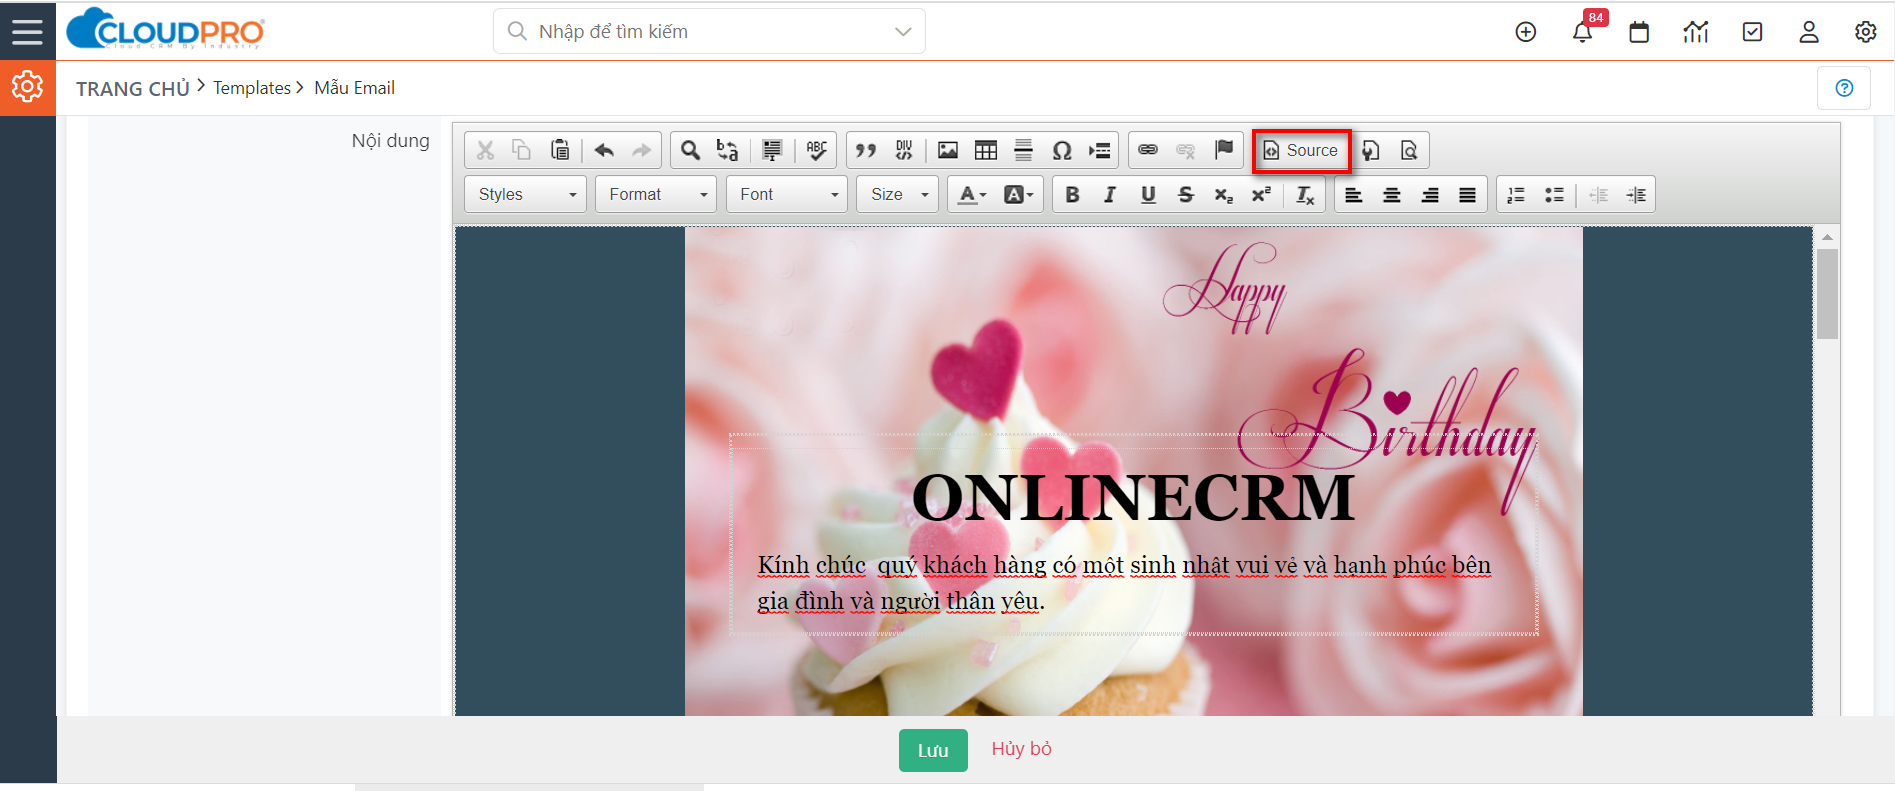The image size is (1895, 791).
Task: Click the decrease indent icon
Action: (1598, 194)
